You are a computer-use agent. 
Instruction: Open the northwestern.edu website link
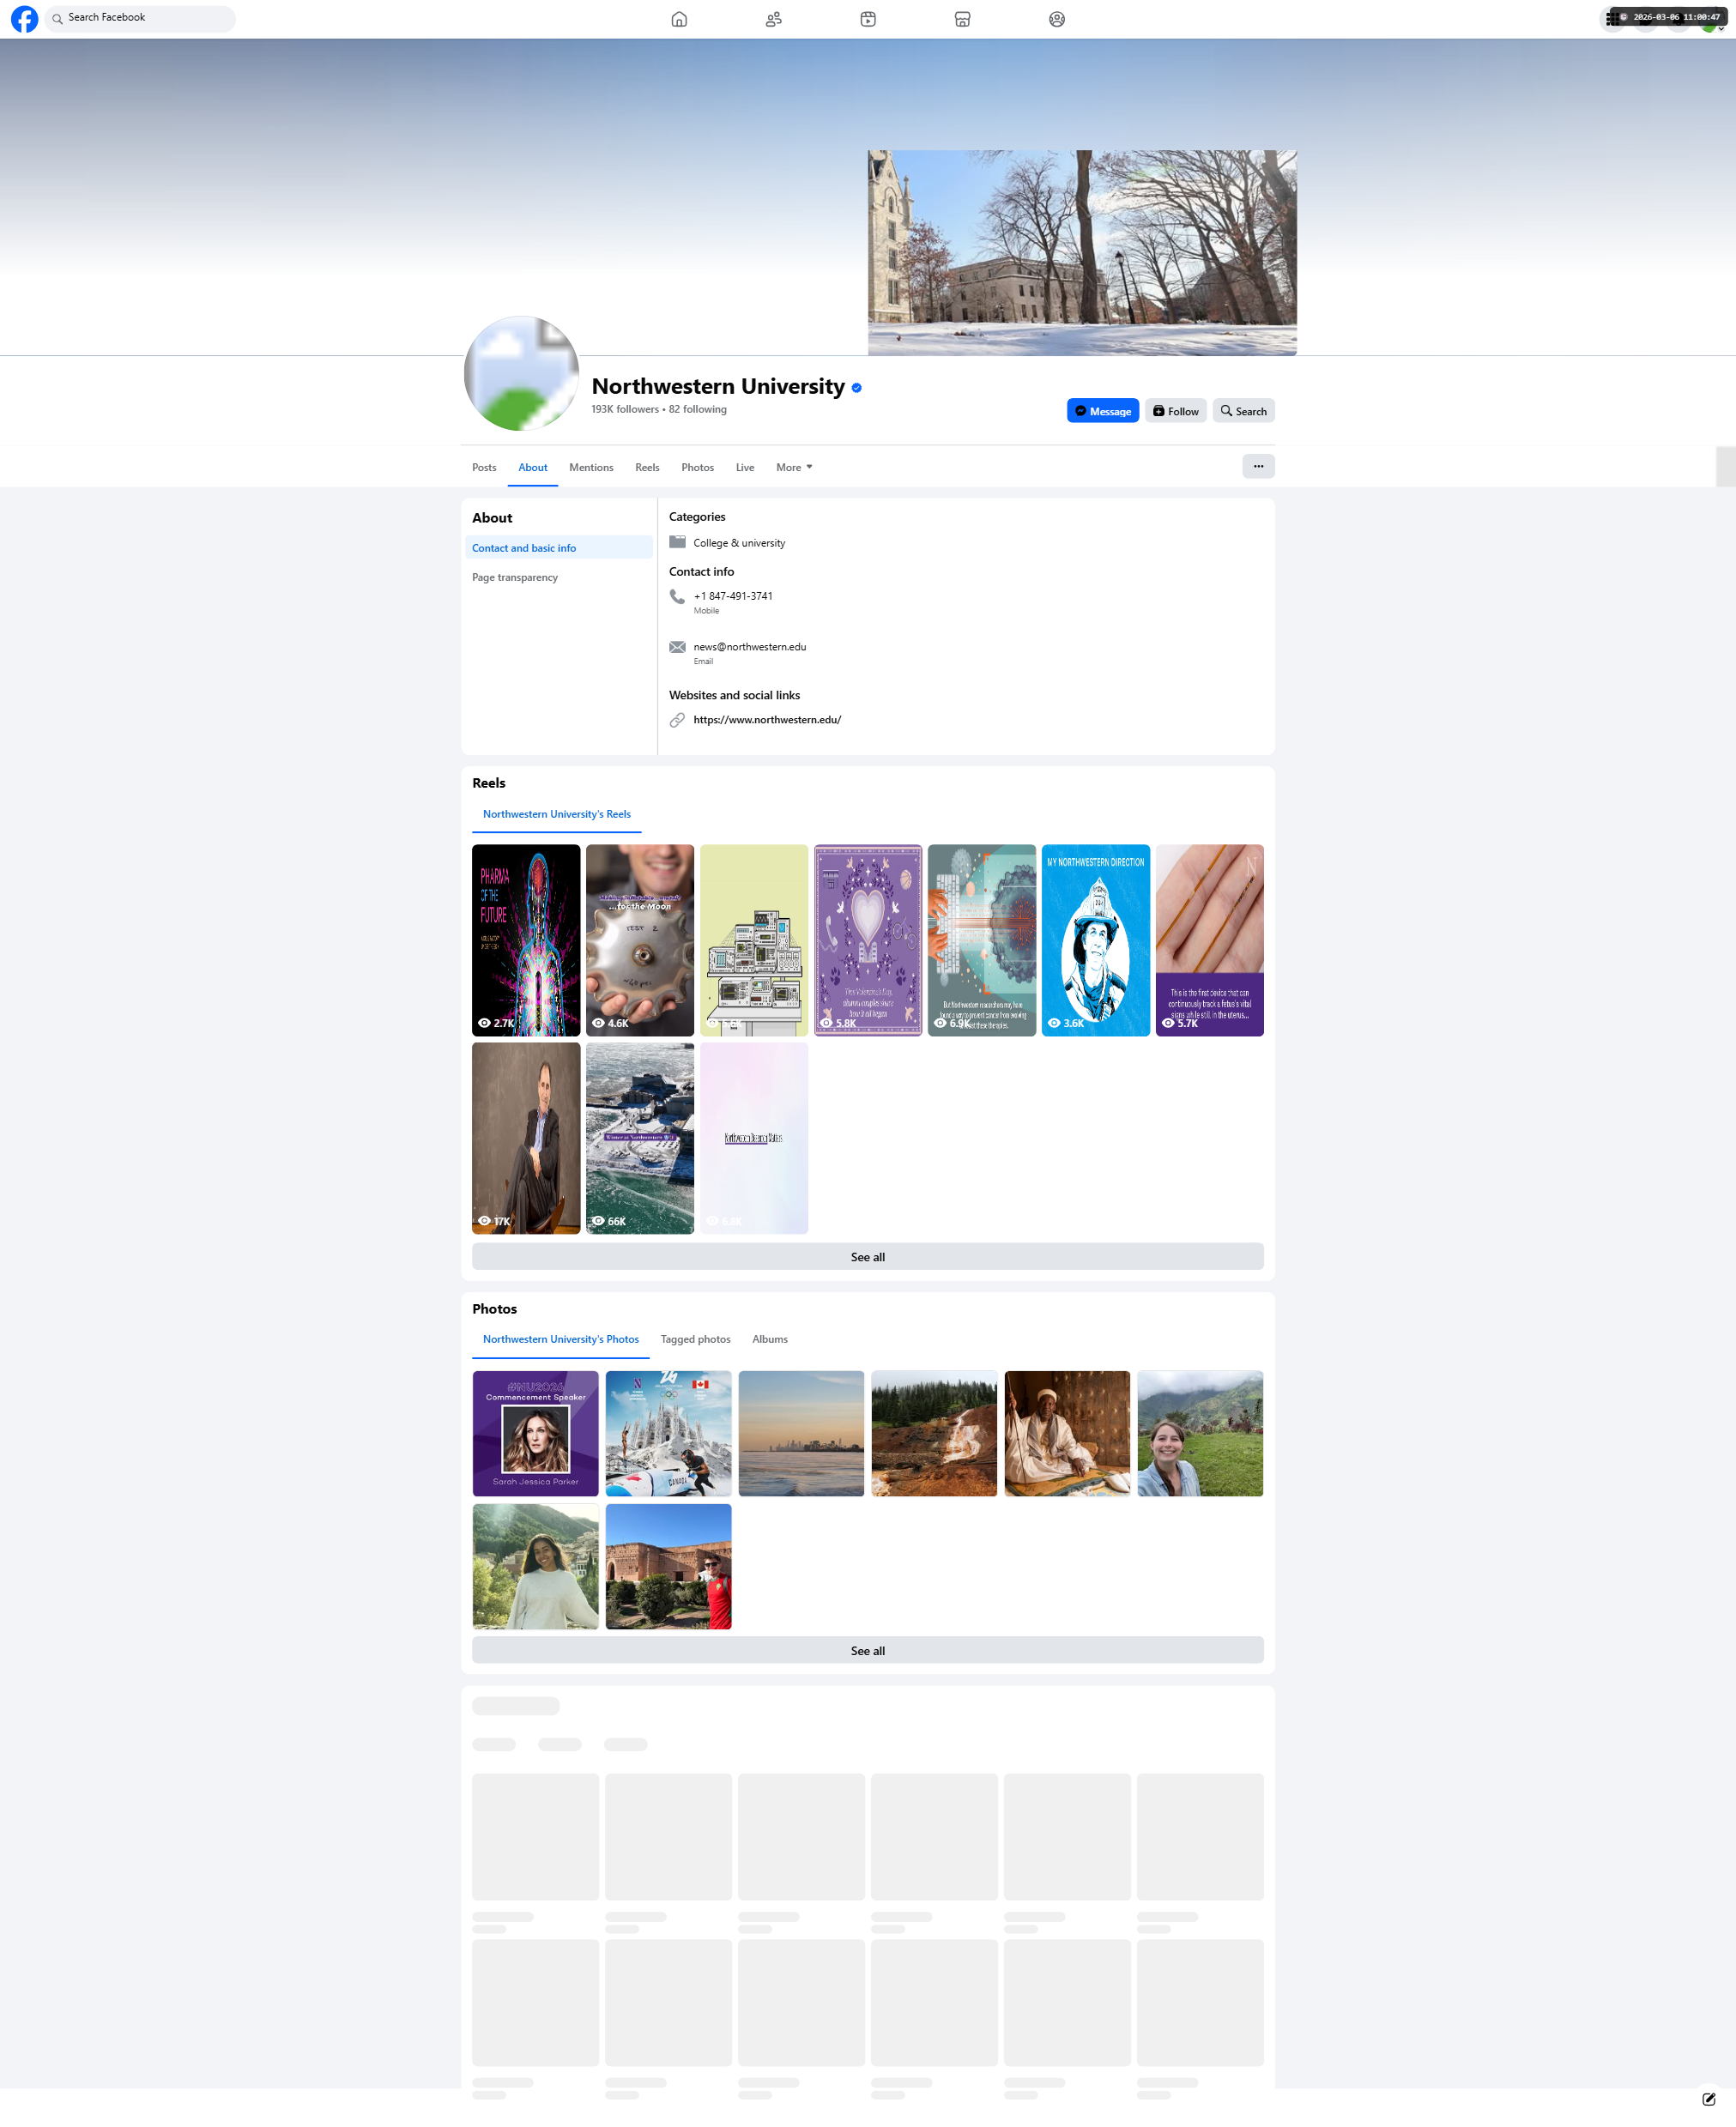(767, 719)
